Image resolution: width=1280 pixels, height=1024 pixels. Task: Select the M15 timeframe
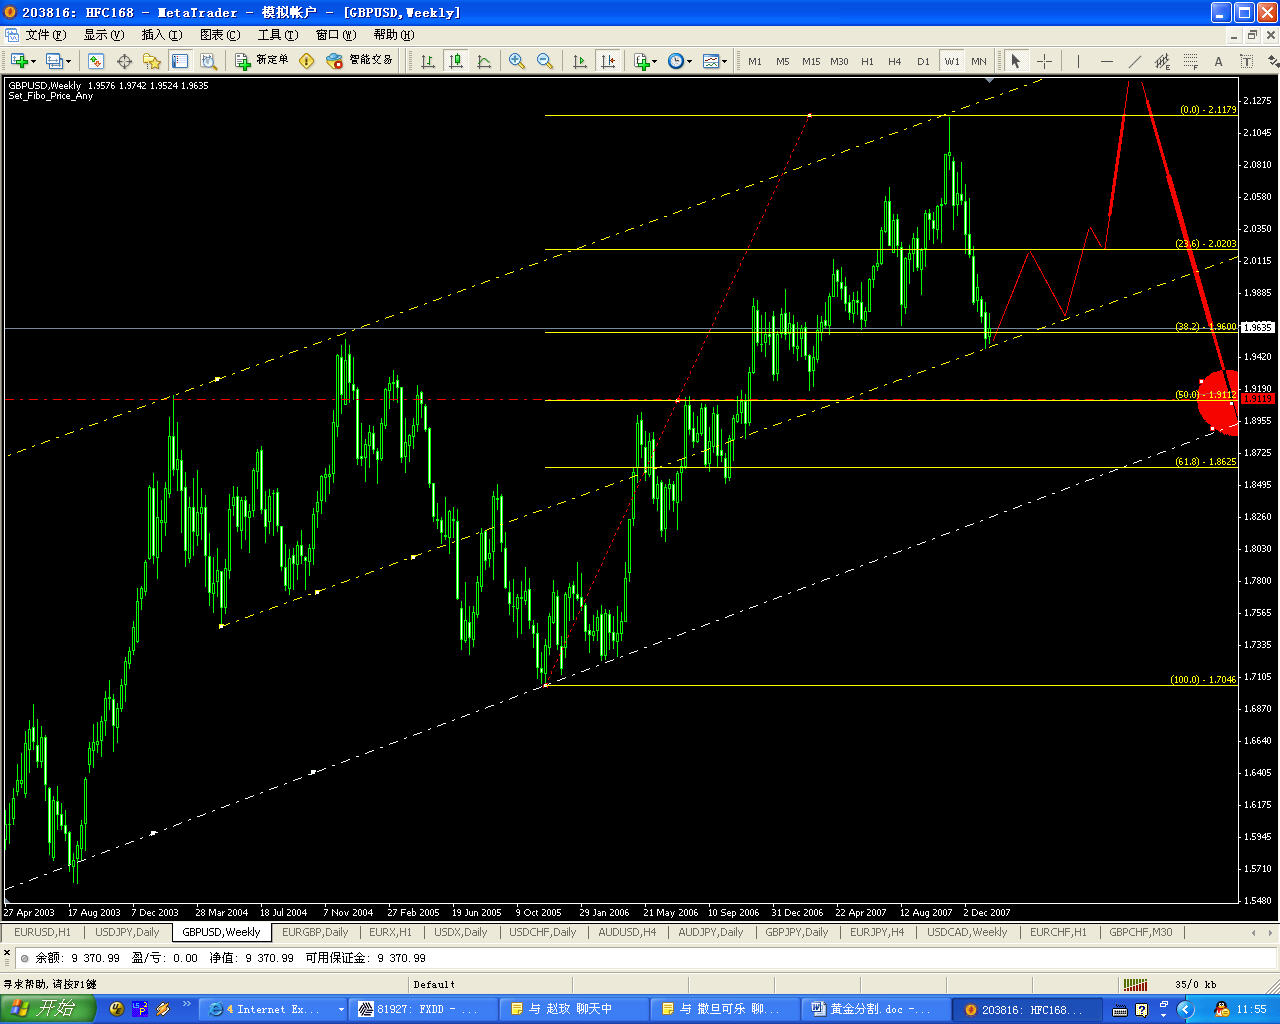[811, 61]
